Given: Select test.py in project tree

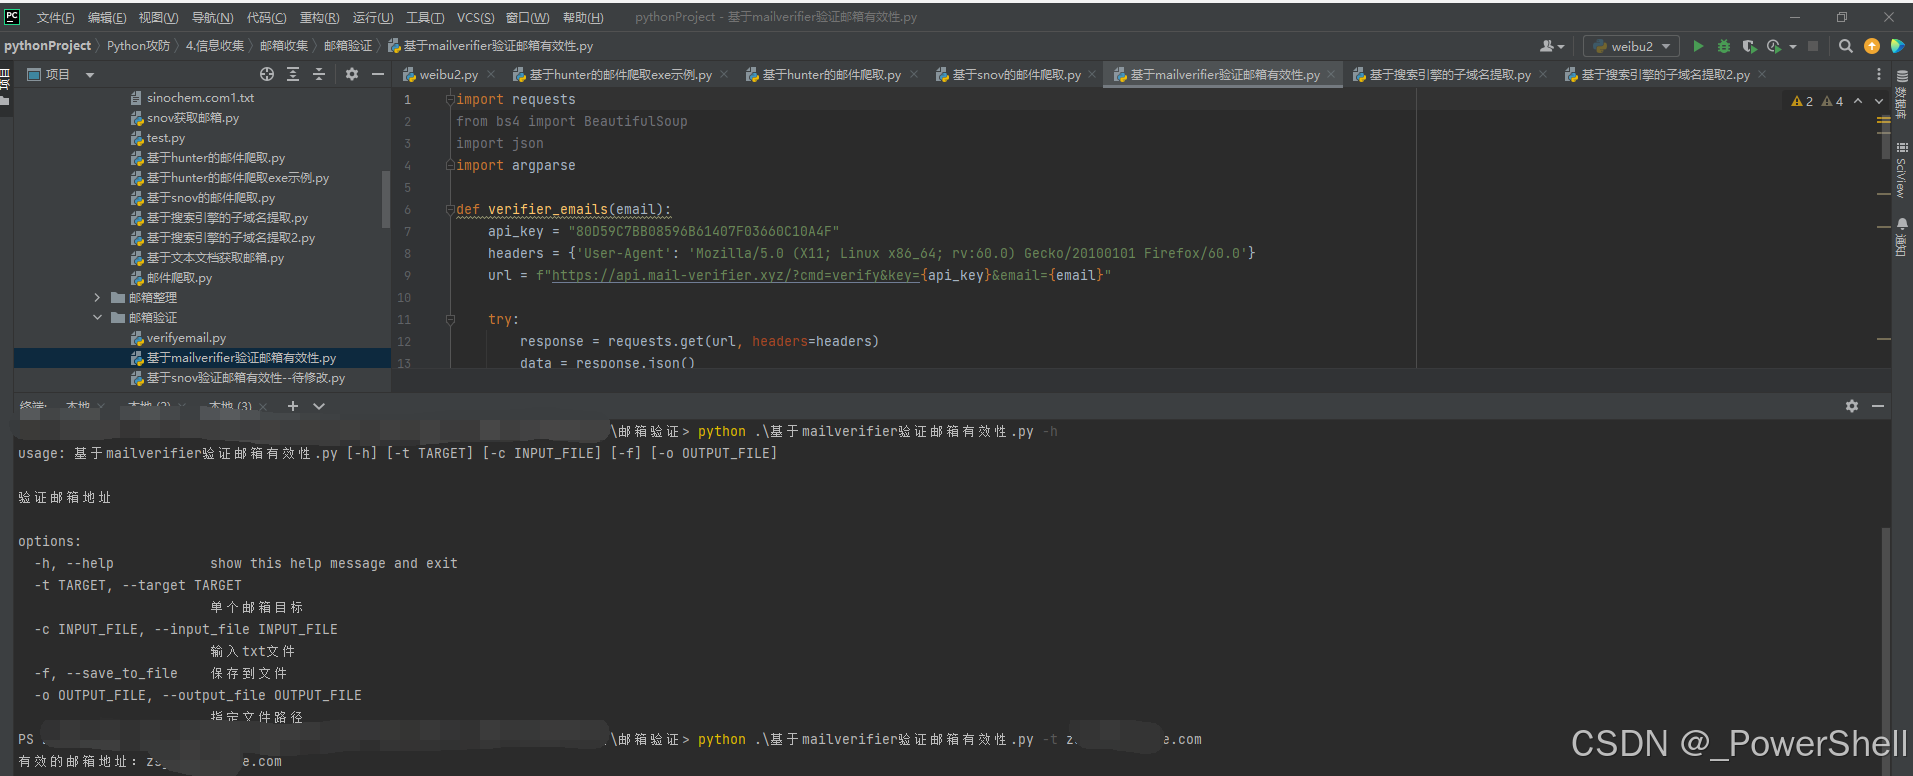Looking at the screenshot, I should [x=166, y=138].
